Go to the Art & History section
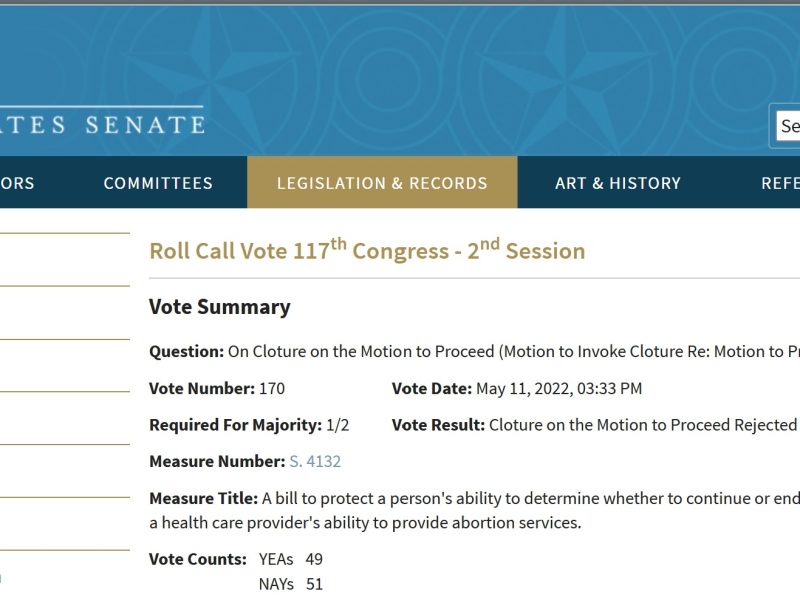This screenshot has height=600, width=800. [x=618, y=183]
